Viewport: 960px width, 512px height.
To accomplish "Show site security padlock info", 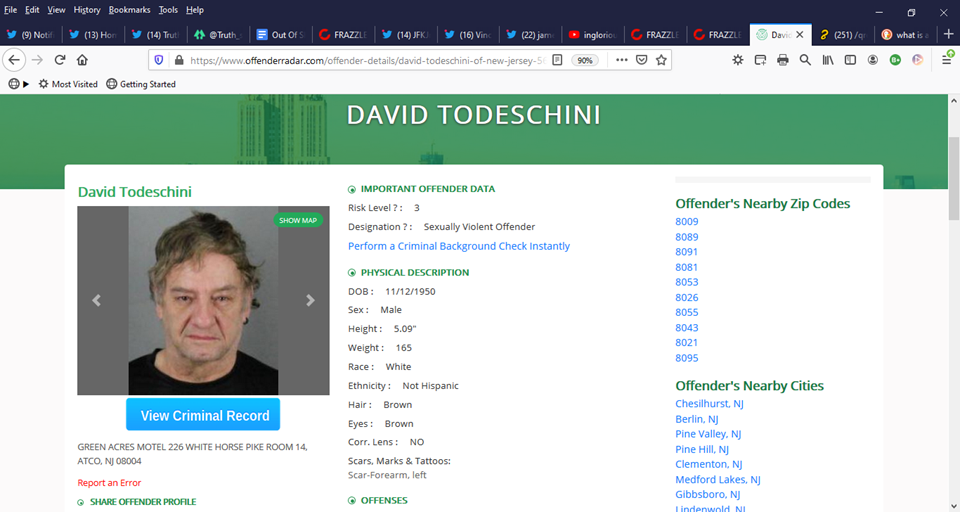I will pyautogui.click(x=179, y=60).
